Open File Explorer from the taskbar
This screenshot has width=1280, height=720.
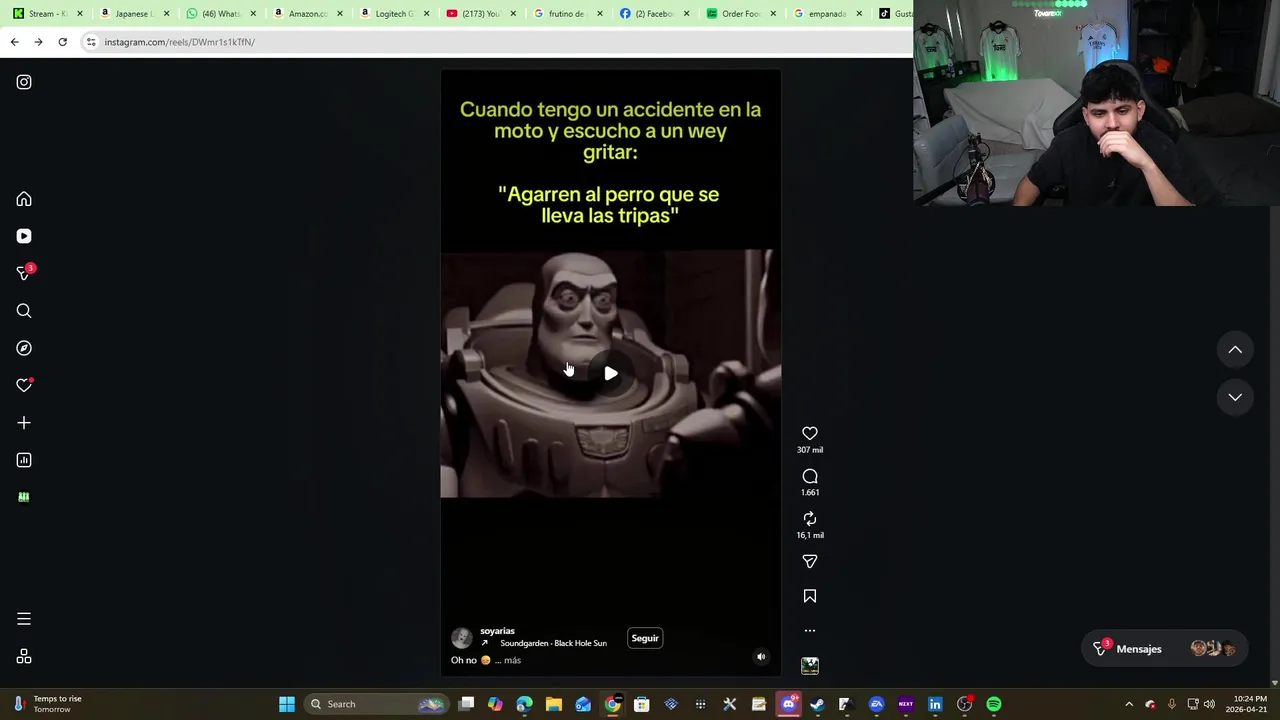click(554, 704)
